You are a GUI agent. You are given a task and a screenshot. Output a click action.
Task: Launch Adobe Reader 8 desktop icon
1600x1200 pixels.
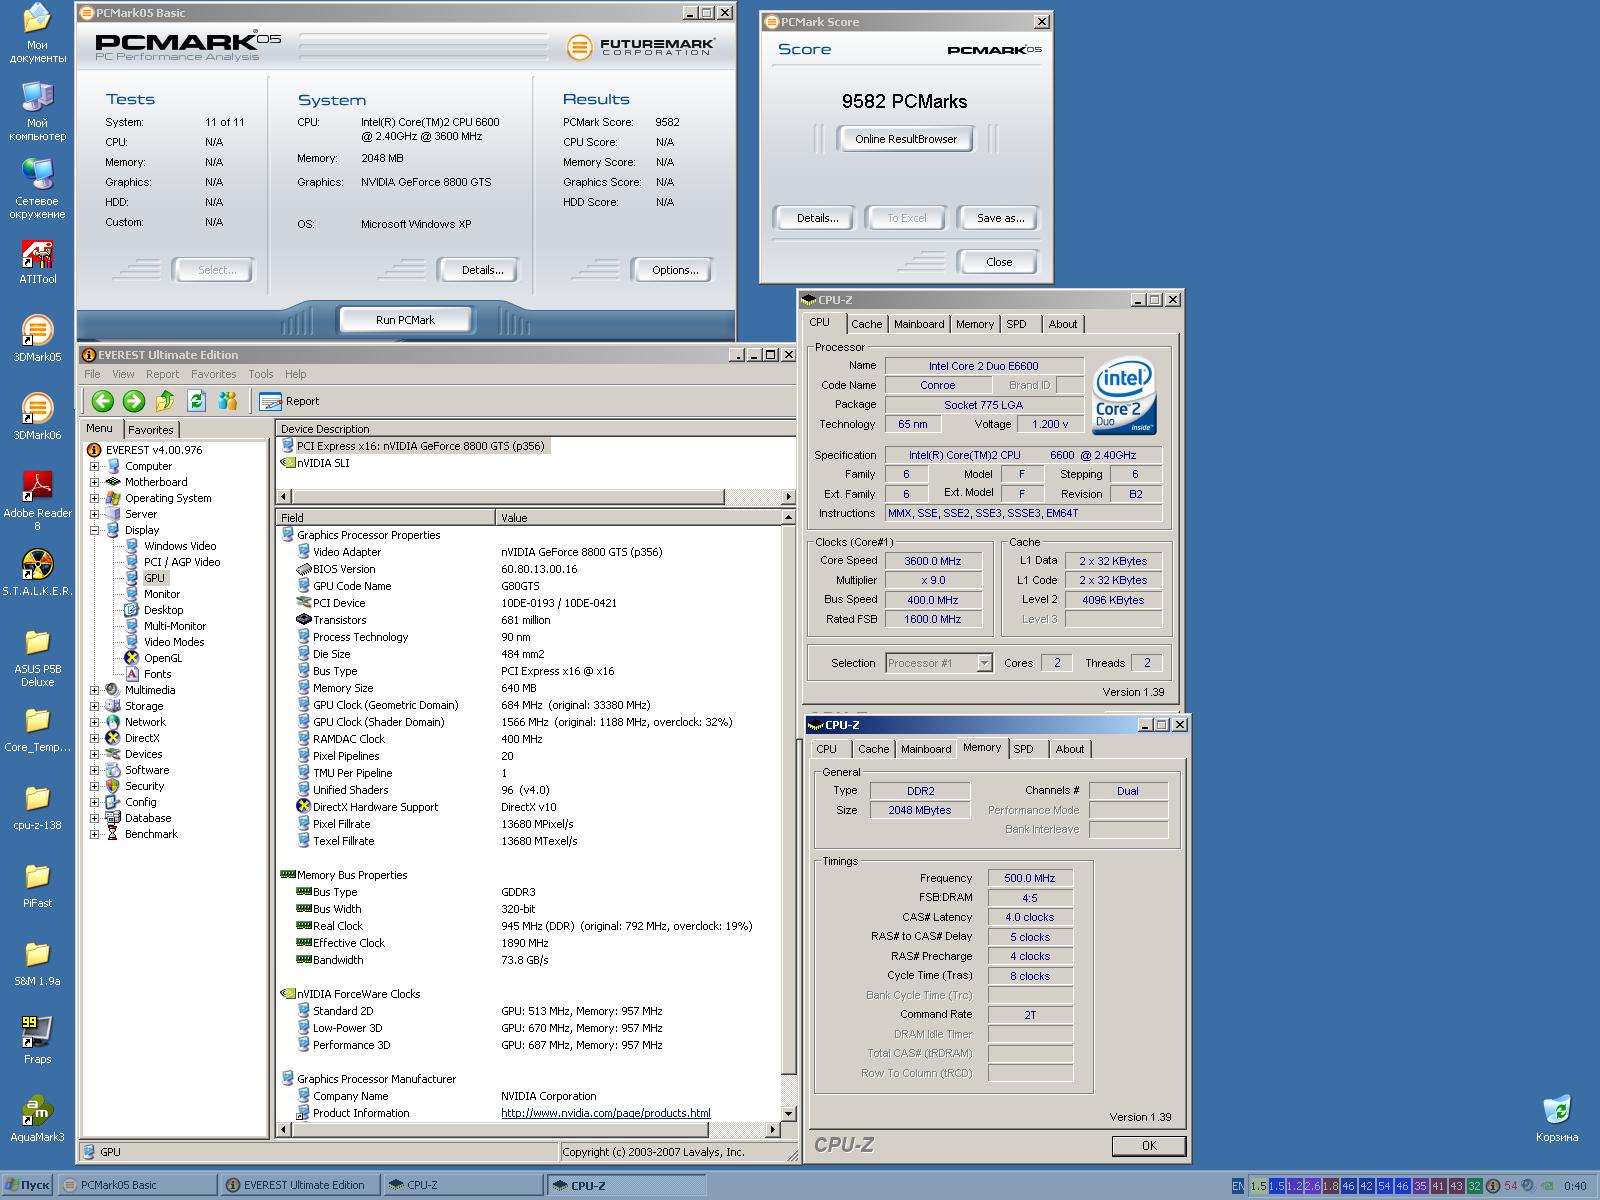tap(37, 501)
